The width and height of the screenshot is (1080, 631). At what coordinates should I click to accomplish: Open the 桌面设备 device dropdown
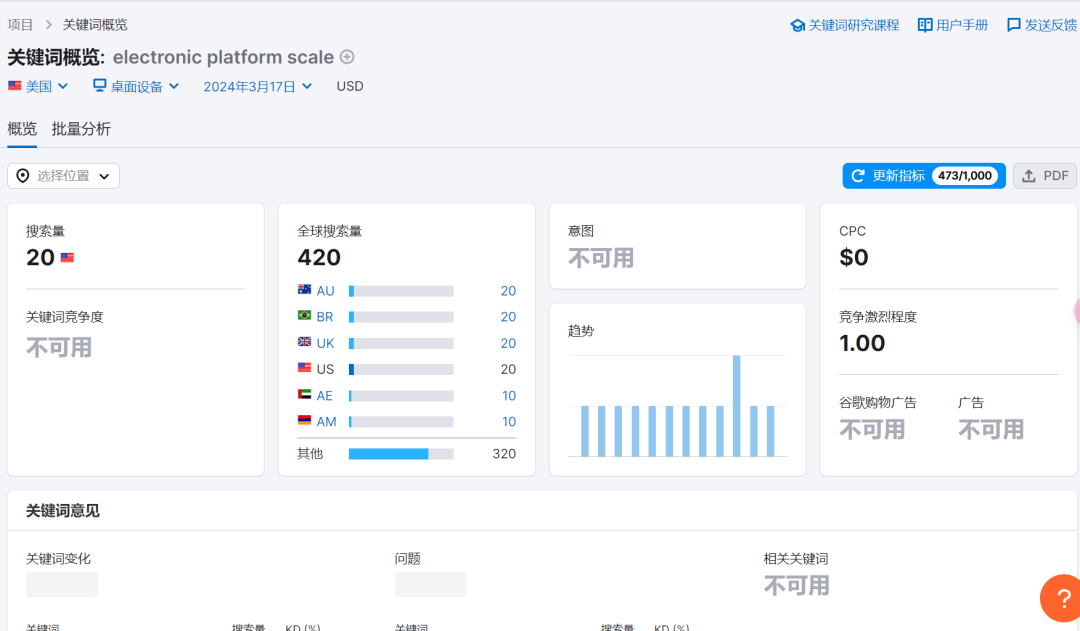coord(135,86)
